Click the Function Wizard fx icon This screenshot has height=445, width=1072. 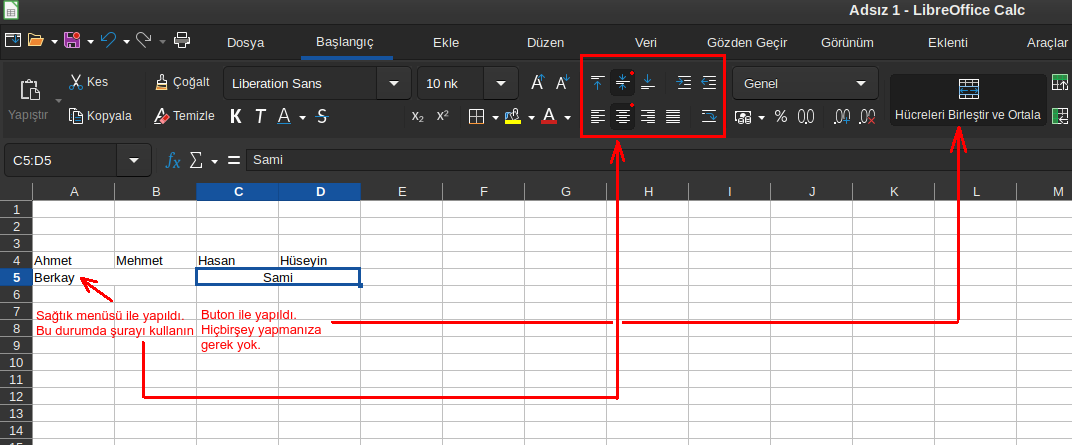coord(172,160)
